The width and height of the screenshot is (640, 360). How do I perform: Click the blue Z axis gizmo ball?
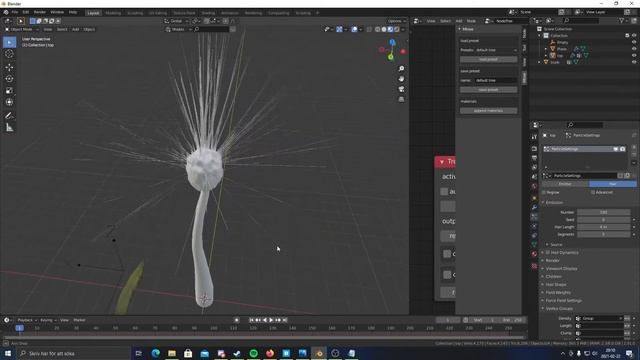coord(392,42)
